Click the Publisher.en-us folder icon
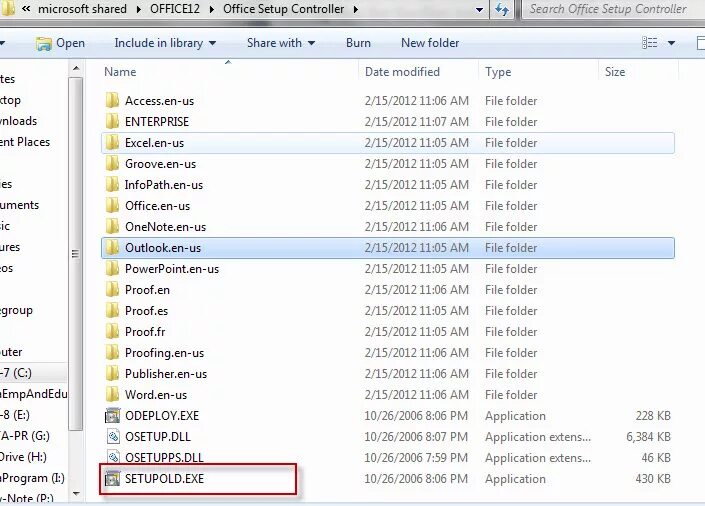This screenshot has height=506, width=705. point(112,373)
